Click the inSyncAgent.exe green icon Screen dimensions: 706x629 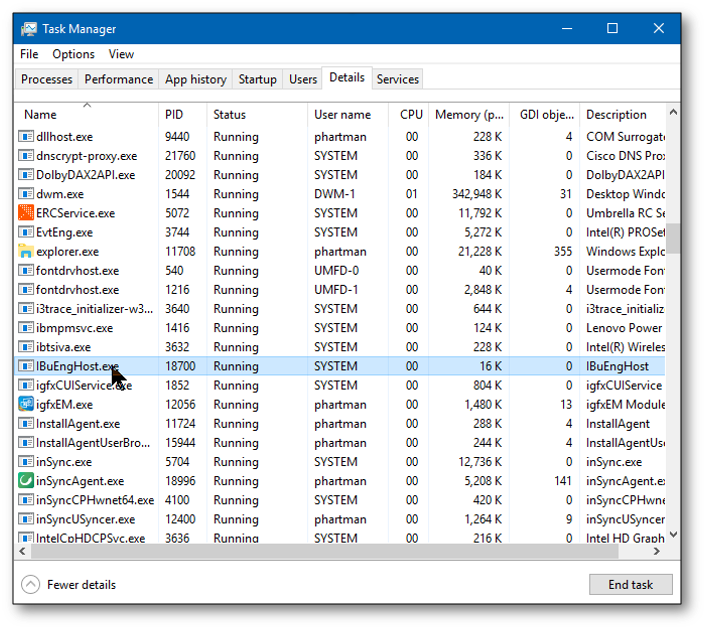click(x=27, y=481)
